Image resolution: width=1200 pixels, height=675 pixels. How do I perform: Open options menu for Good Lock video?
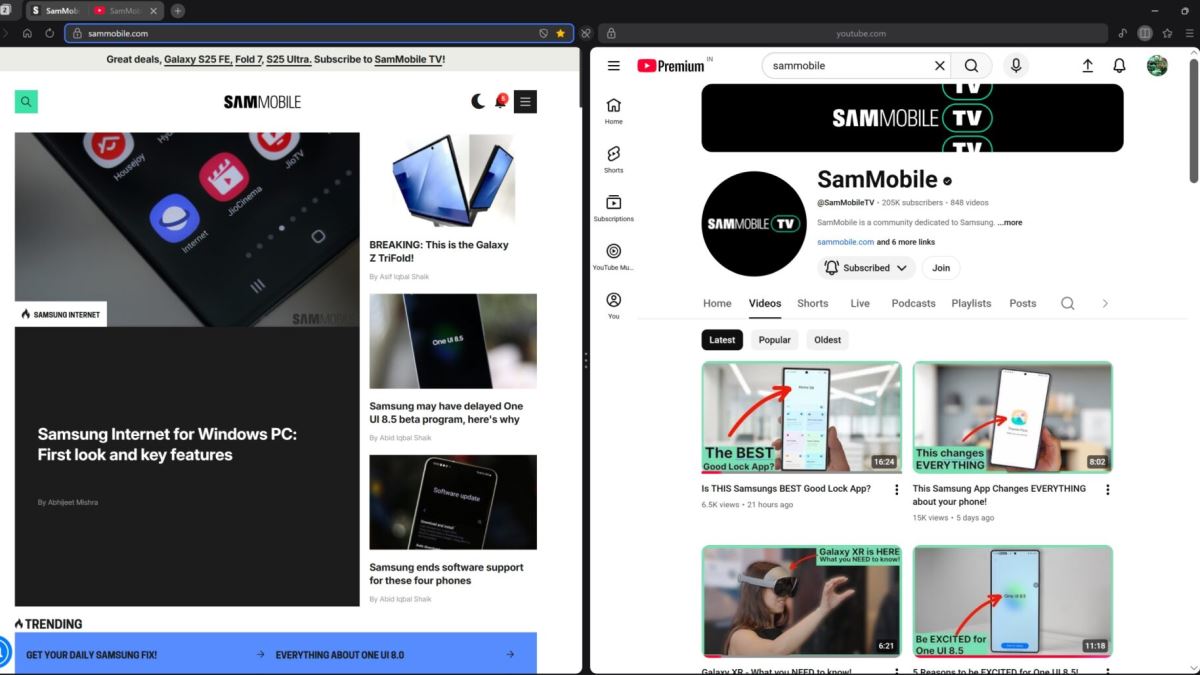(896, 490)
